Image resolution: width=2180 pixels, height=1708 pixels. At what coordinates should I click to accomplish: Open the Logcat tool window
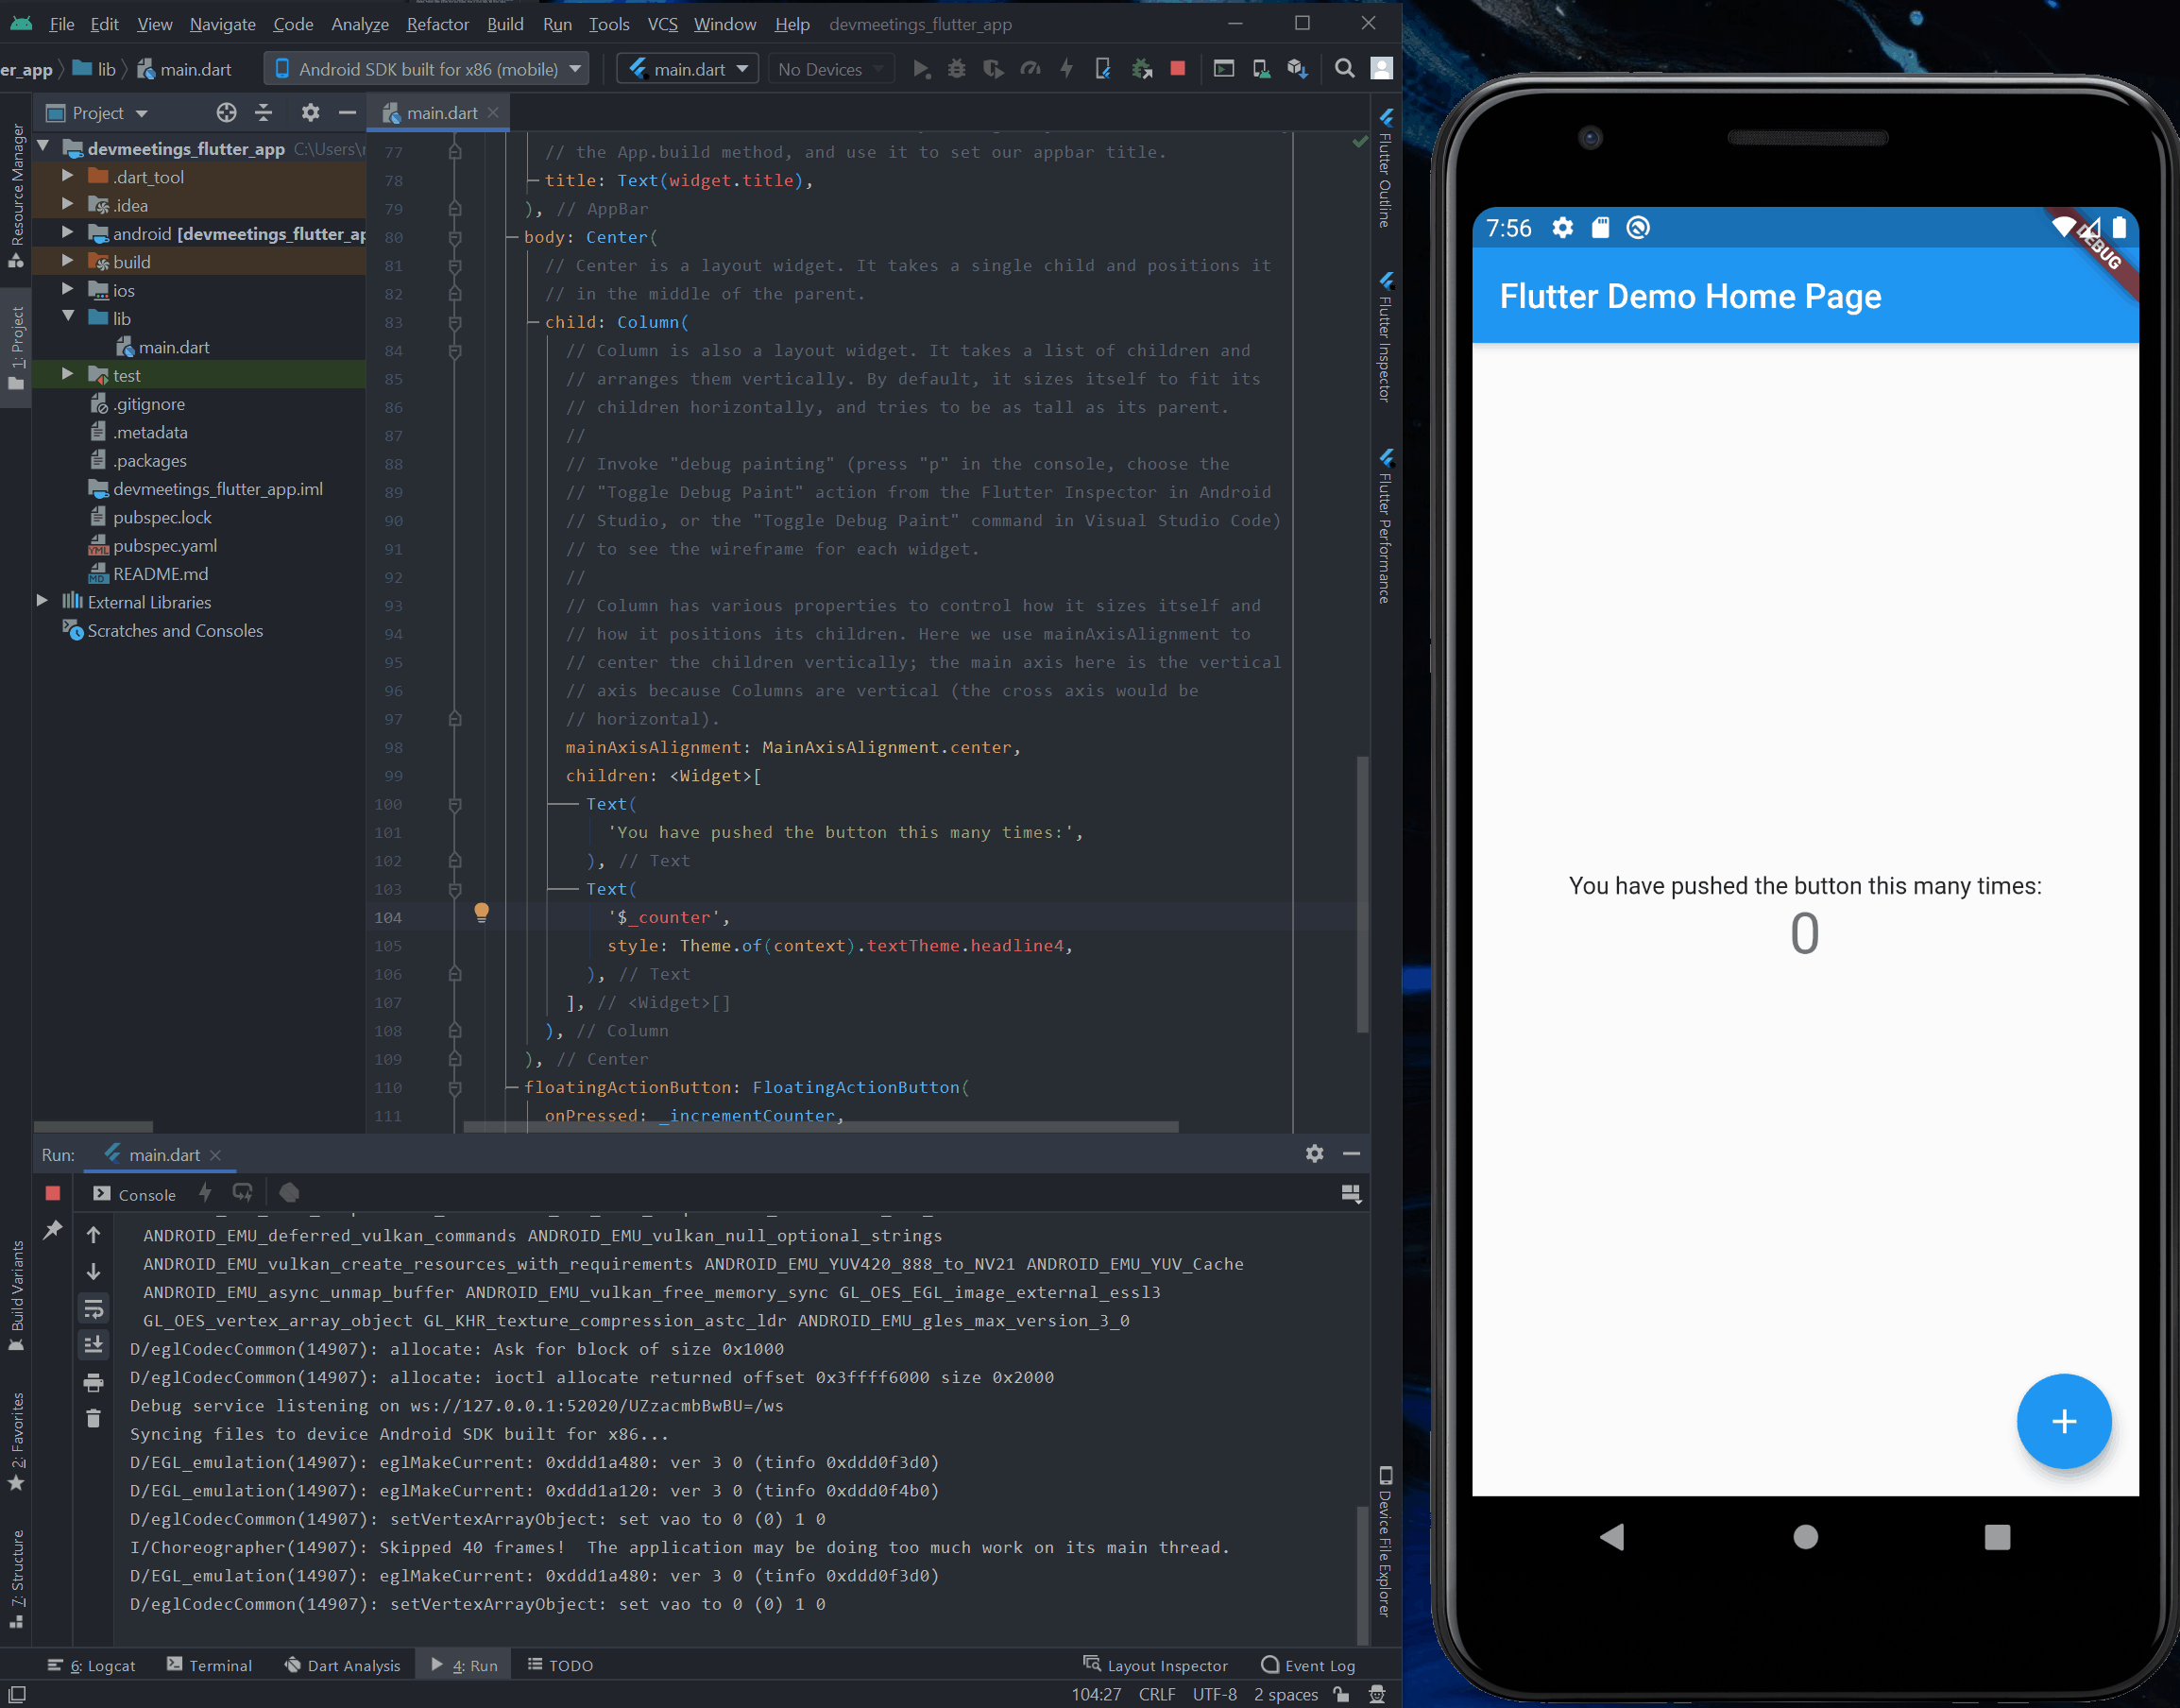point(91,1665)
